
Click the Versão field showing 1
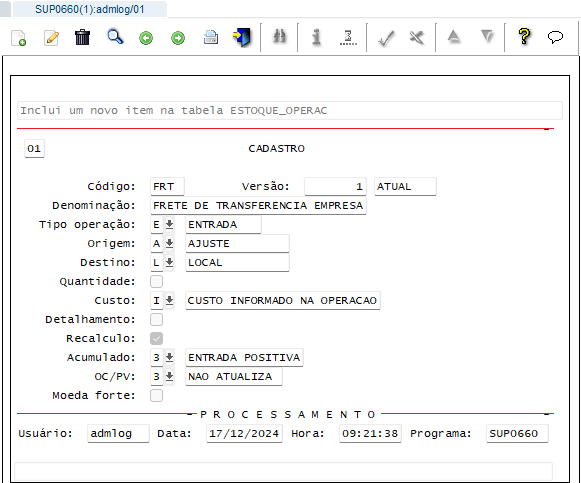(335, 186)
